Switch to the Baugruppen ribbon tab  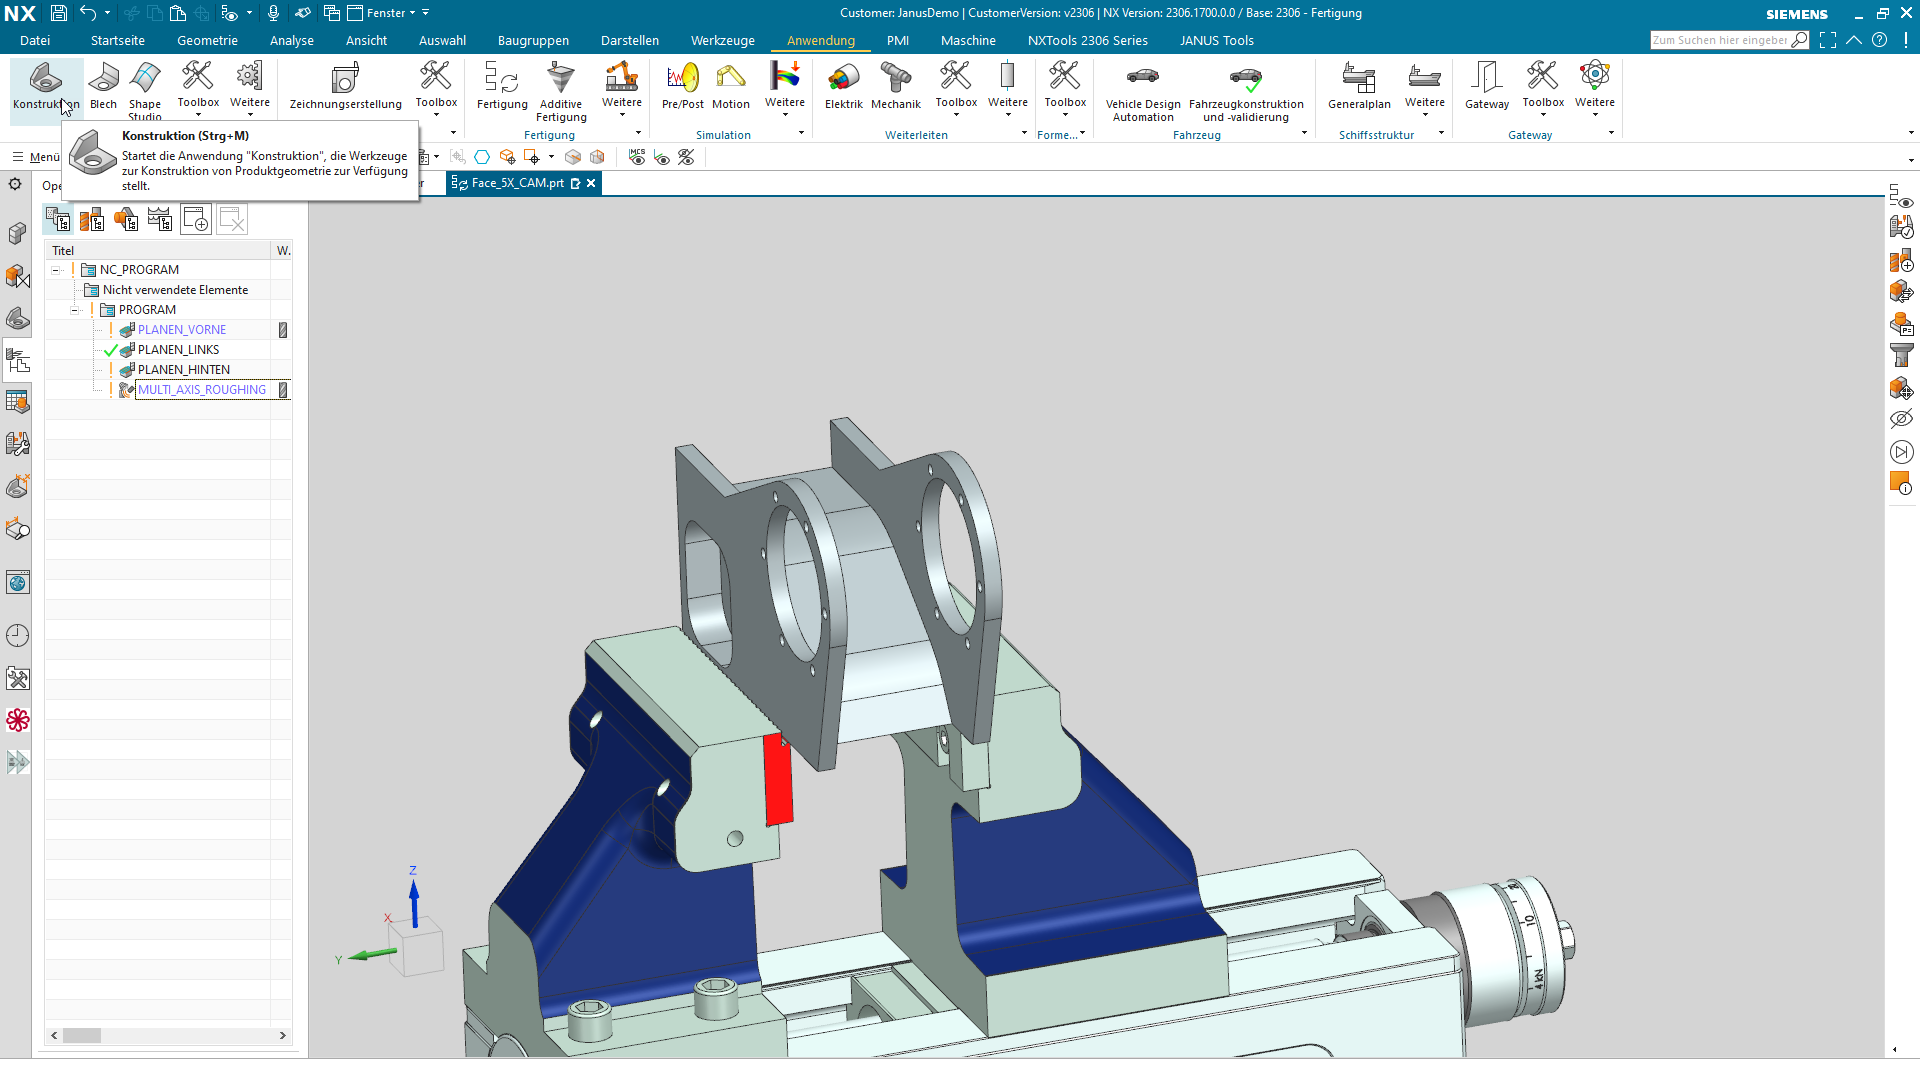tap(533, 40)
